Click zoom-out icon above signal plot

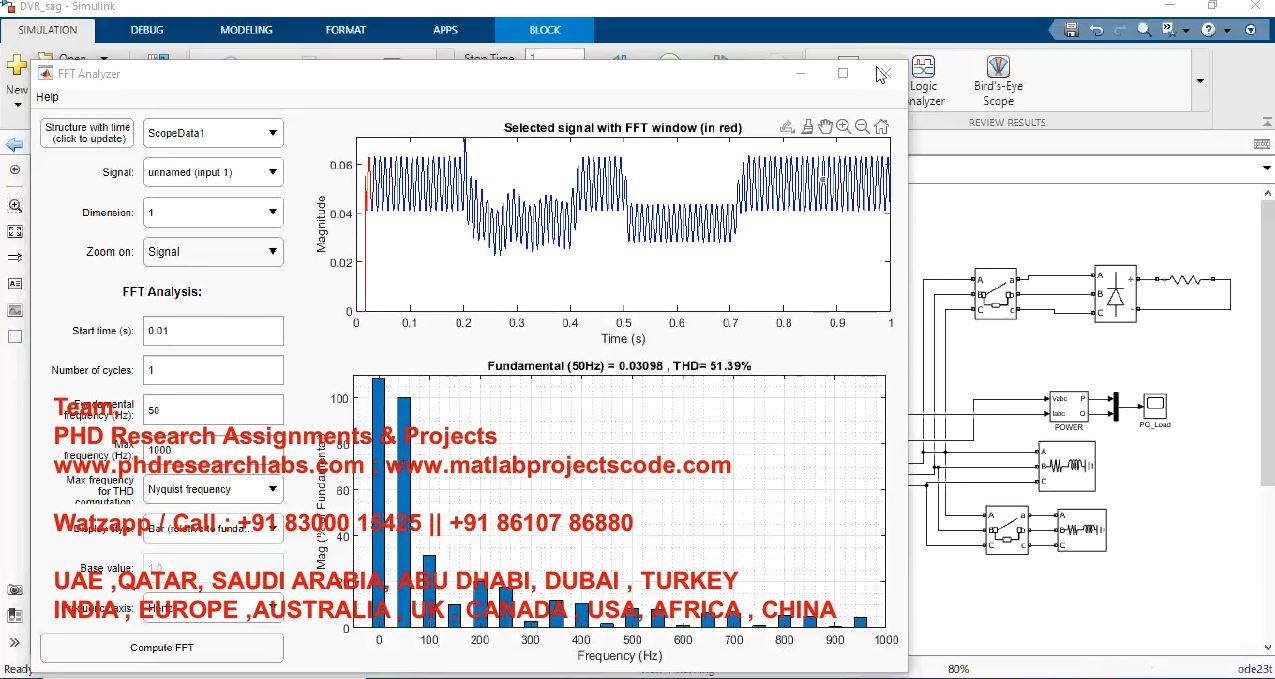862,126
